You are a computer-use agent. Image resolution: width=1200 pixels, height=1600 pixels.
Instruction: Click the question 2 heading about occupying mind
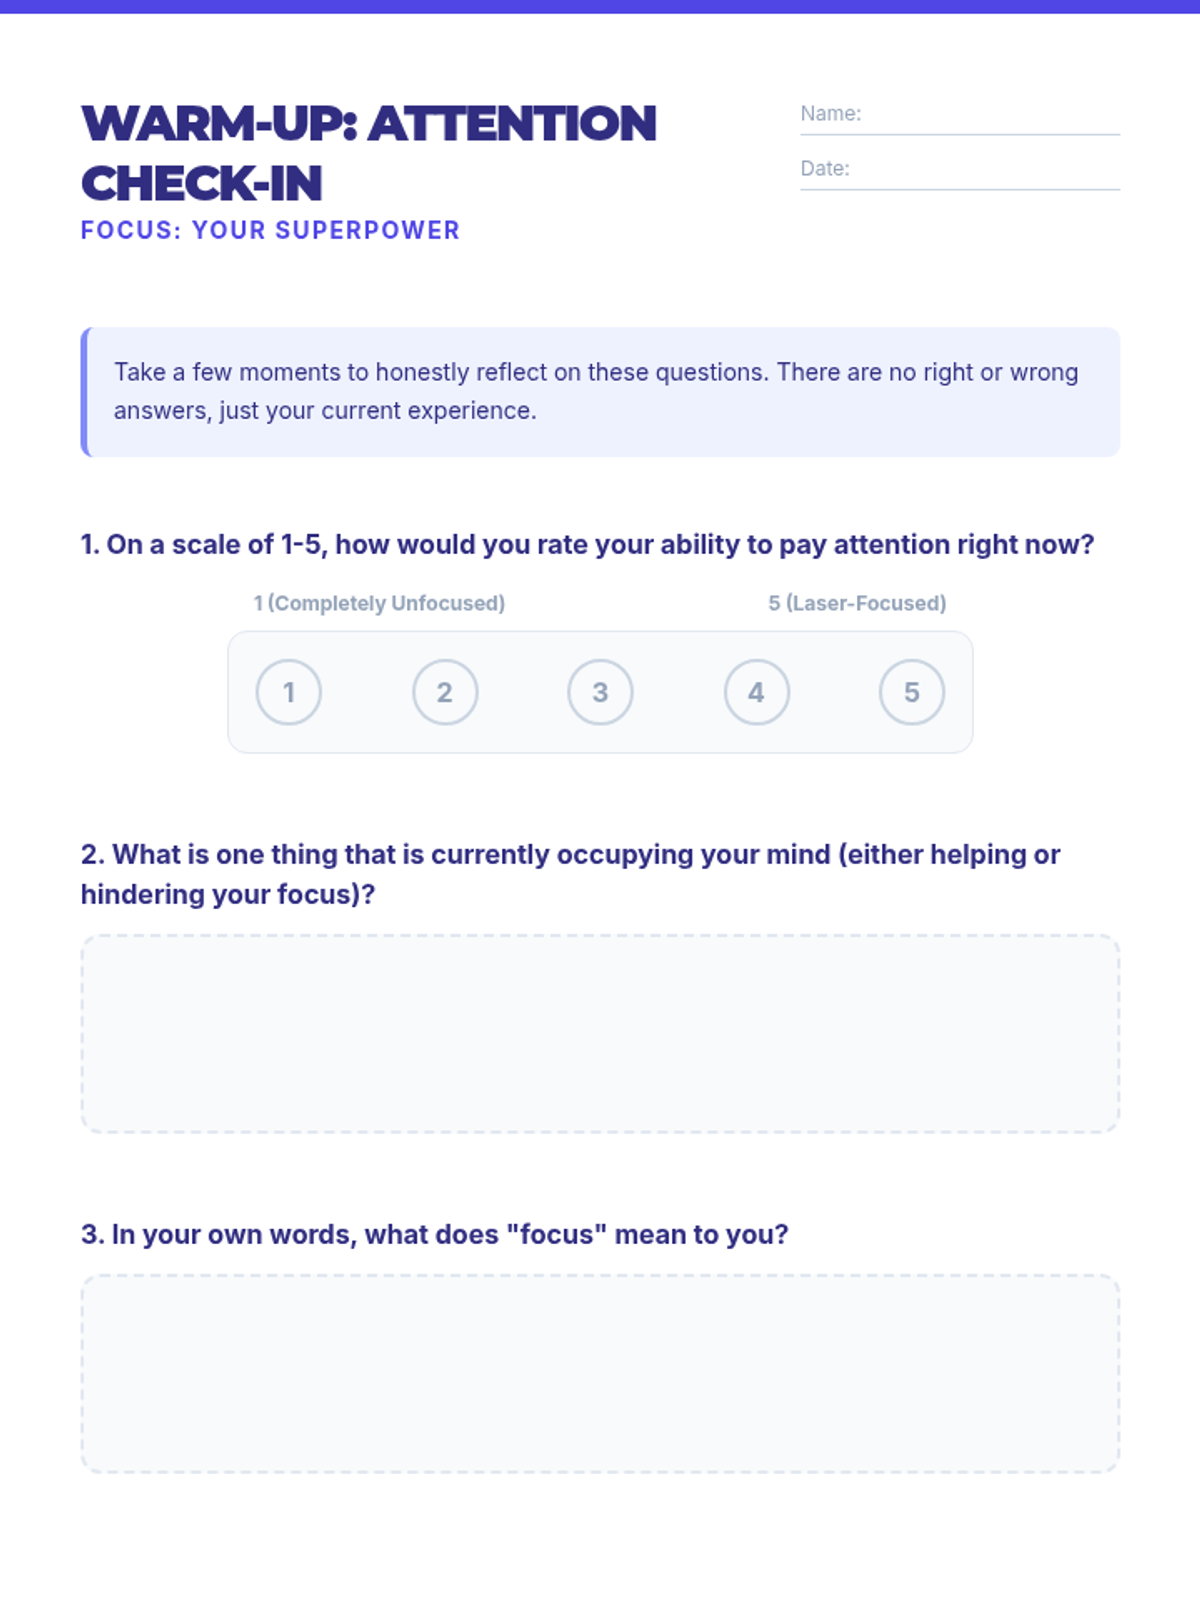coord(571,874)
